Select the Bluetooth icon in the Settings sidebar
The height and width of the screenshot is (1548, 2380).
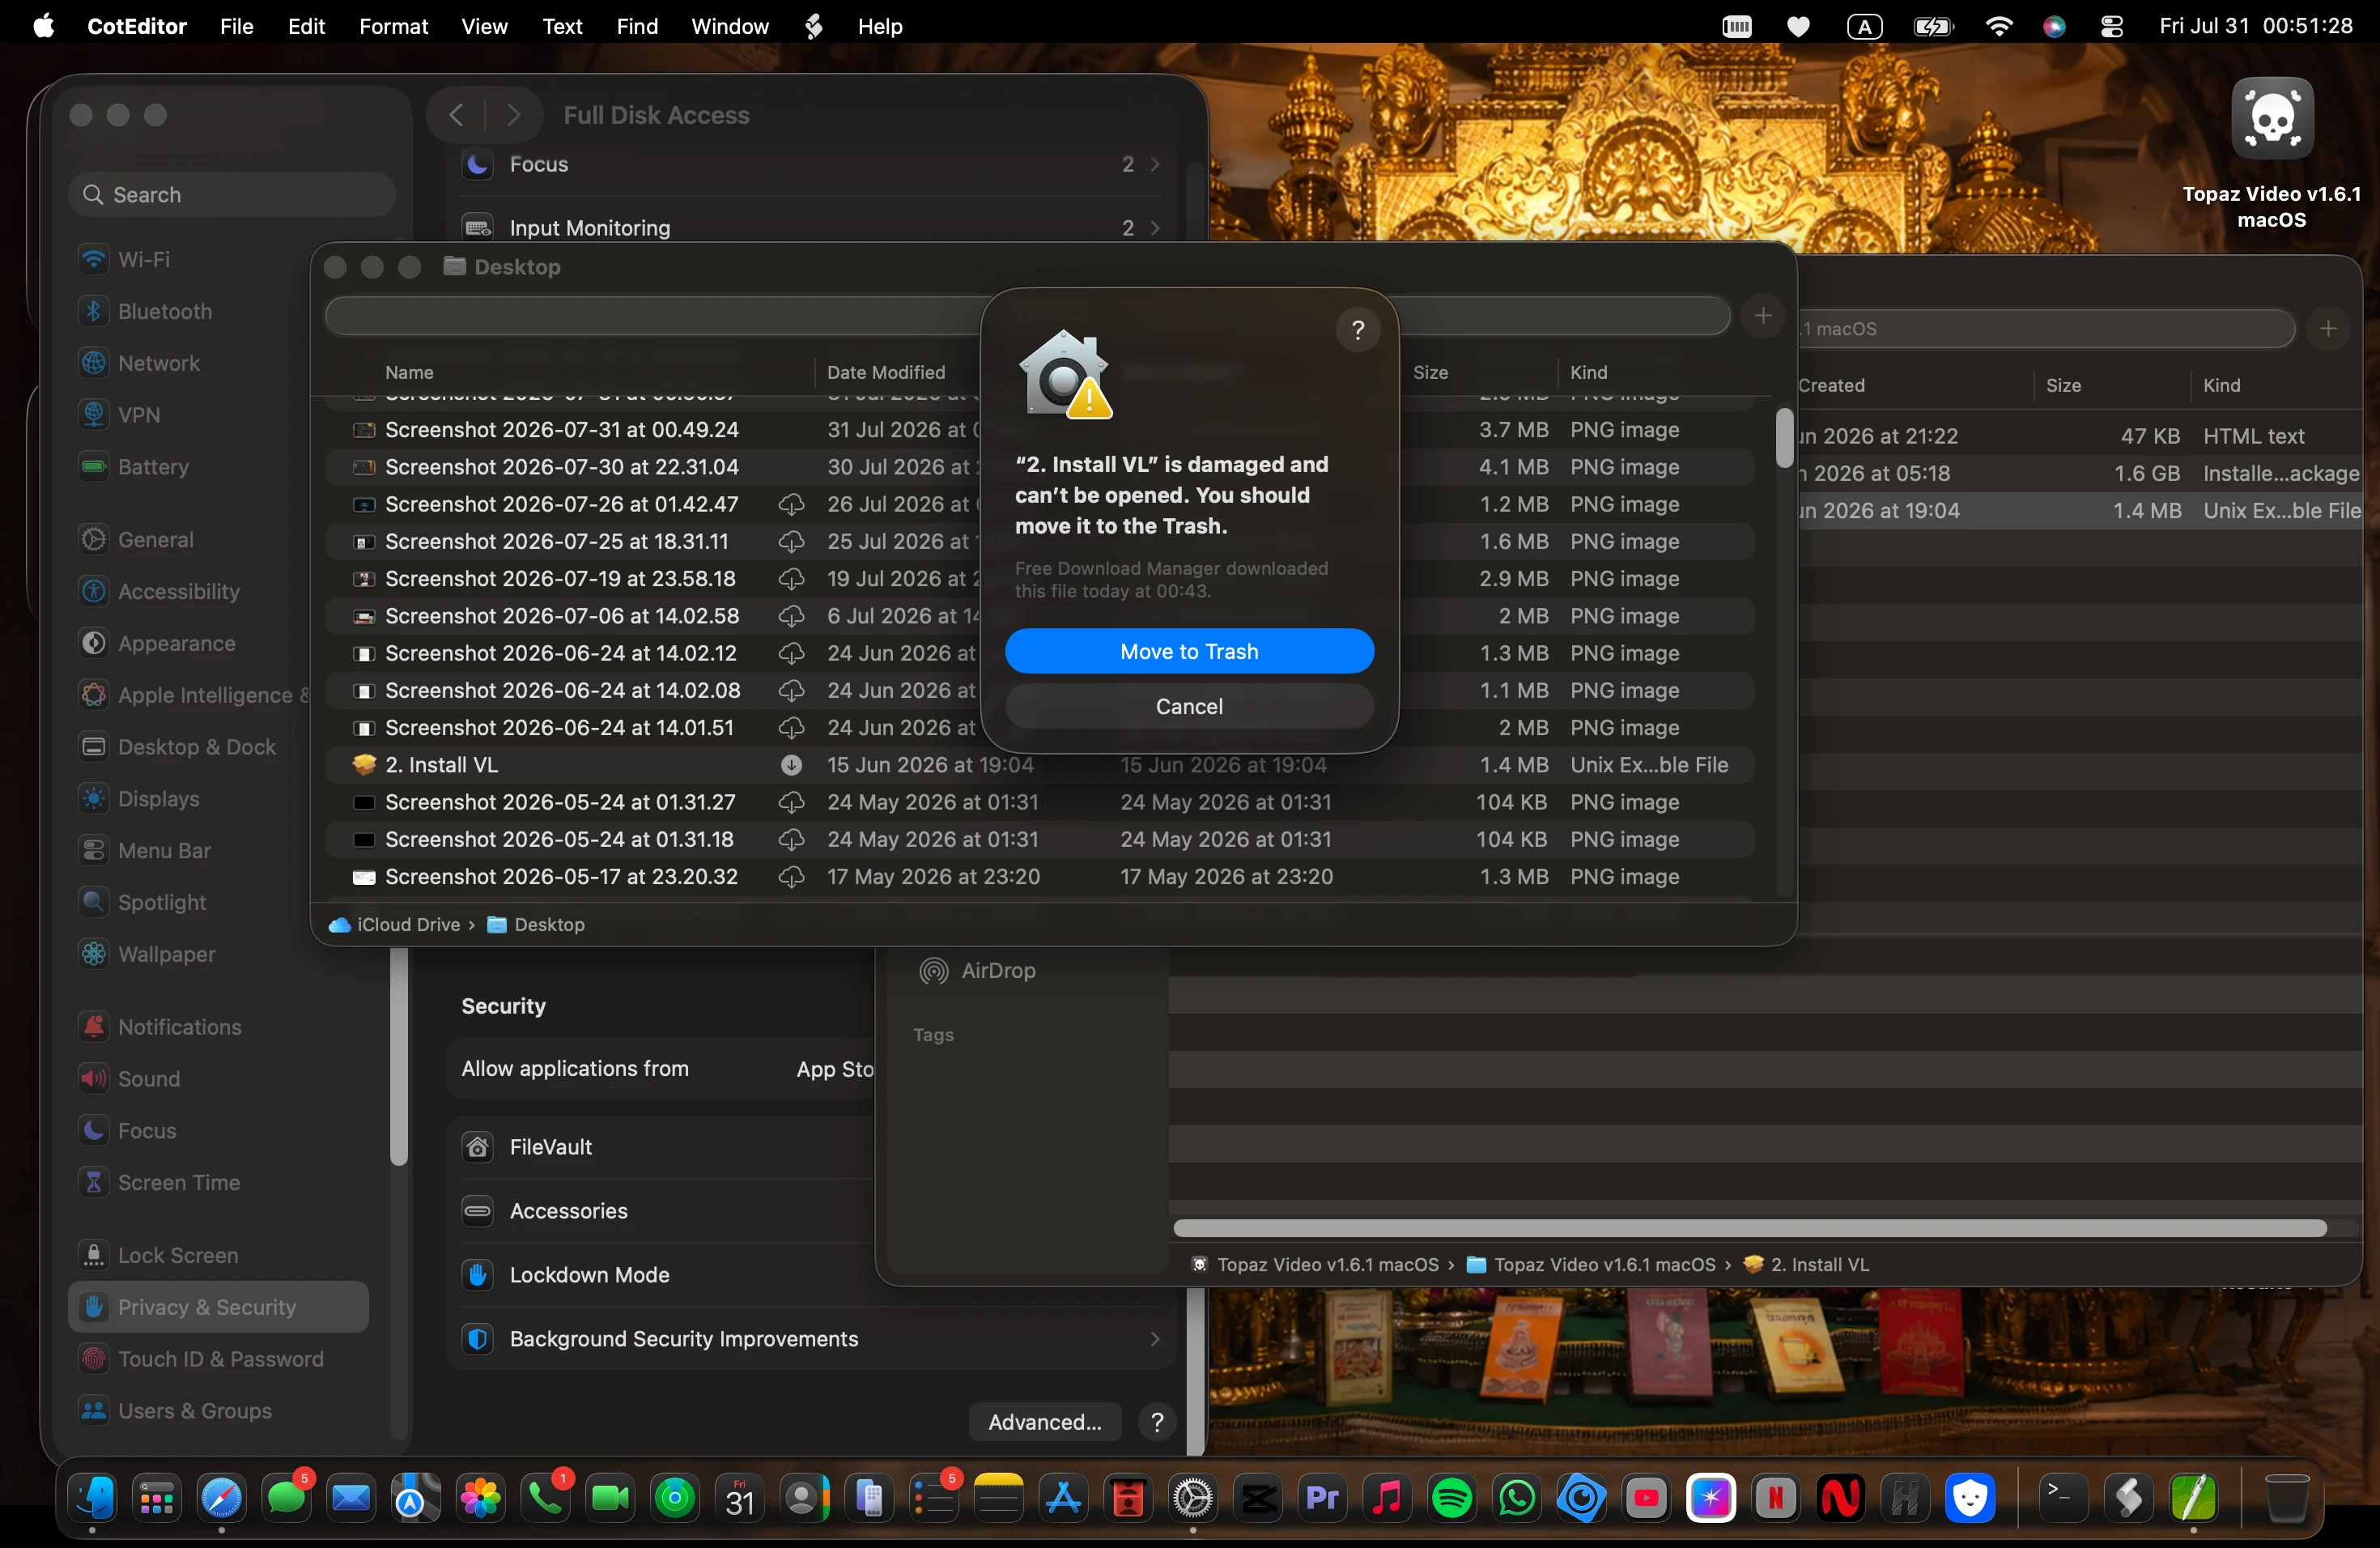(94, 311)
